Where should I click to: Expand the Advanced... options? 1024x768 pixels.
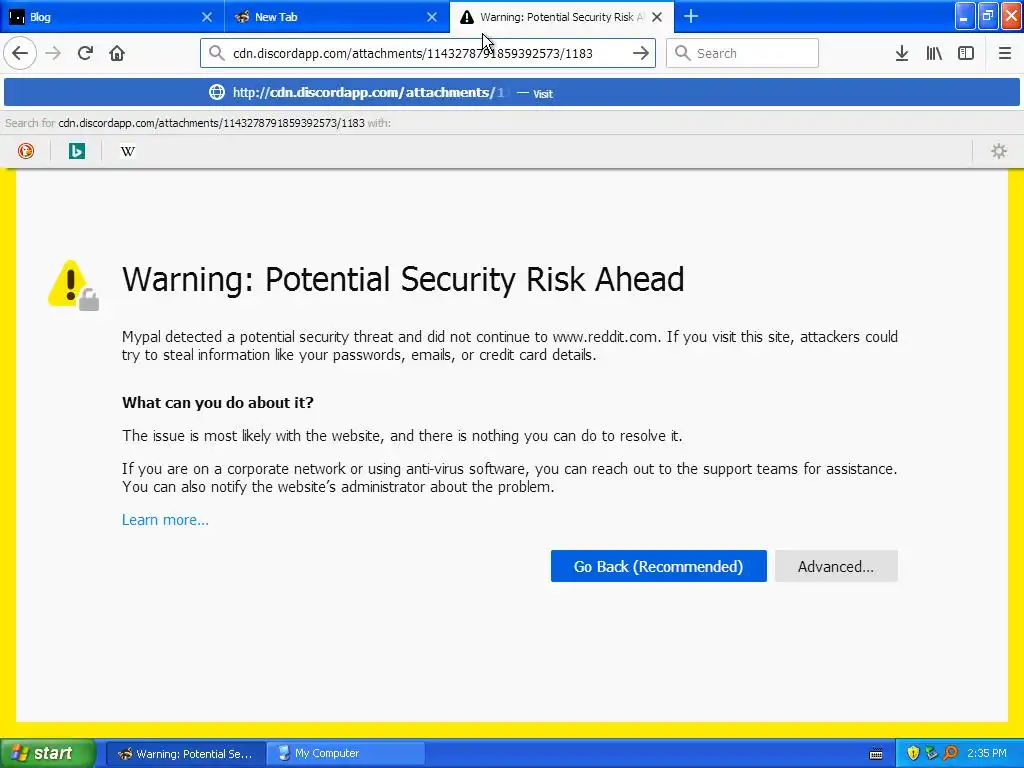(x=836, y=566)
